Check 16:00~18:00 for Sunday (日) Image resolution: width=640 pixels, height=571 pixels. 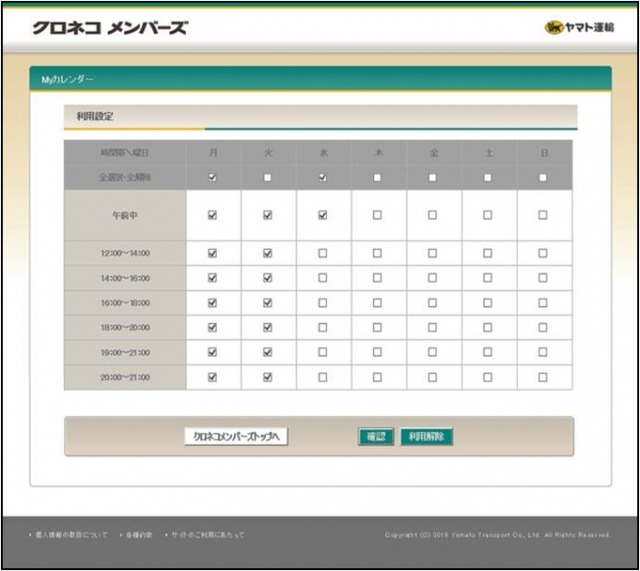click(x=542, y=303)
